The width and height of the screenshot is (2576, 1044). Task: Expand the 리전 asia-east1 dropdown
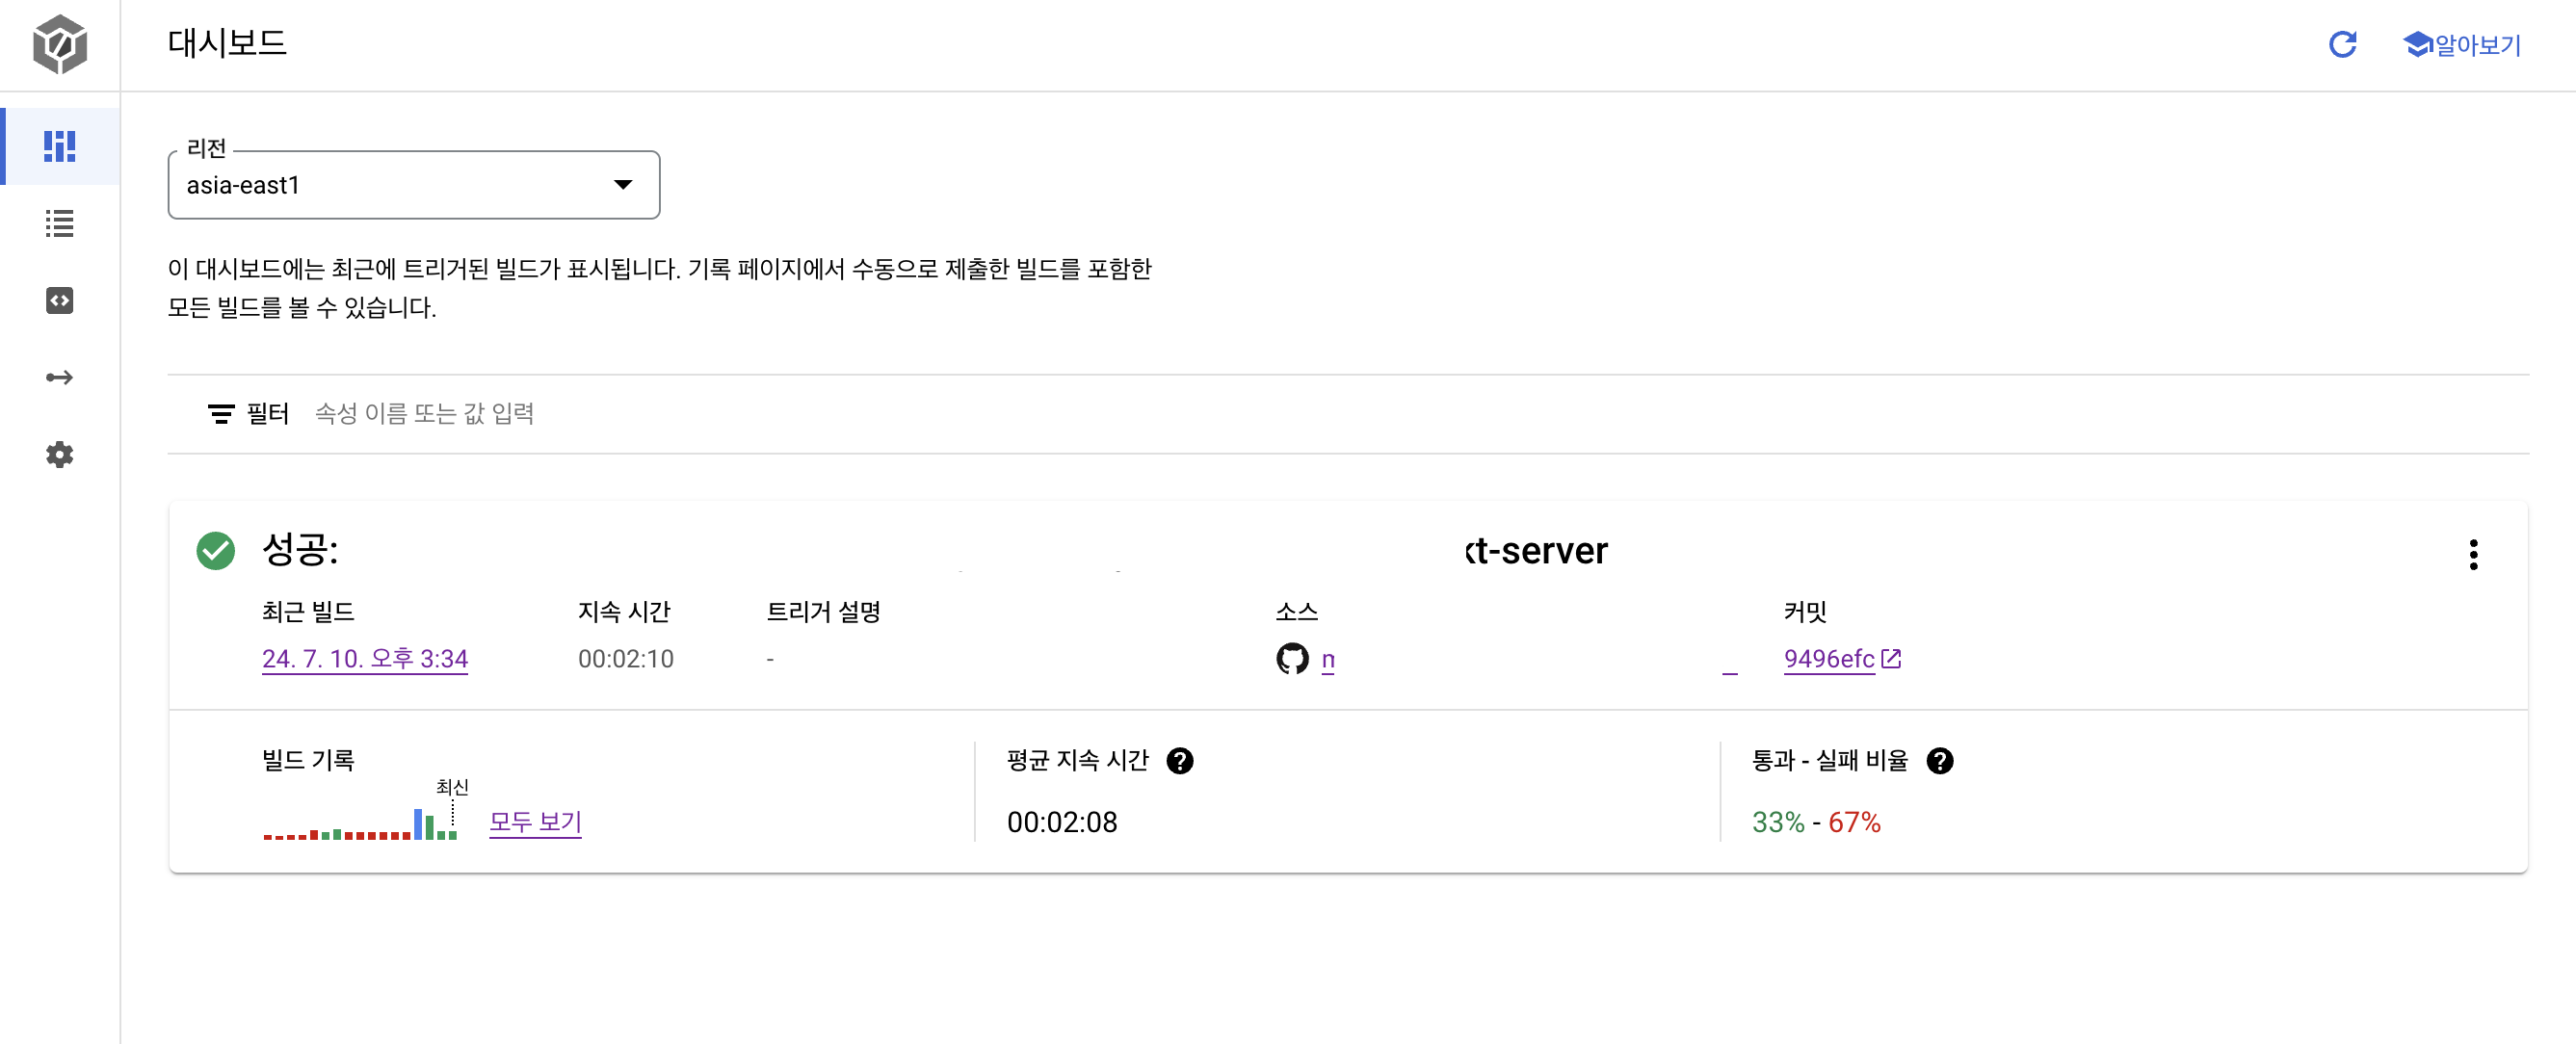[414, 185]
